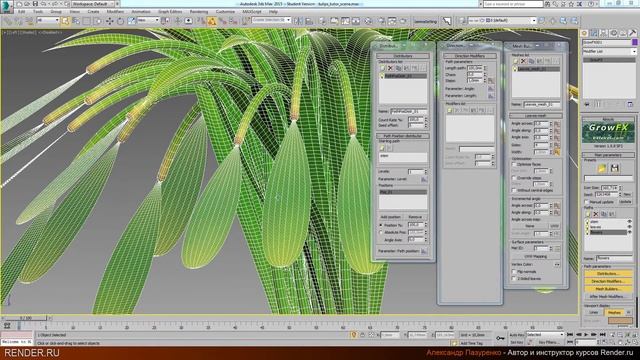Toggle visibility eye for leaves path
Screen dimensions: 640x360
(629, 227)
